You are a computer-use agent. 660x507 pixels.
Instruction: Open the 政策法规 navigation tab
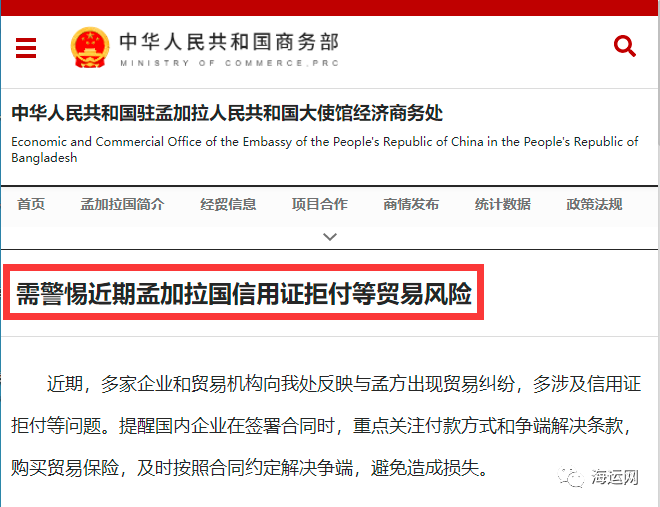pyautogui.click(x=594, y=204)
